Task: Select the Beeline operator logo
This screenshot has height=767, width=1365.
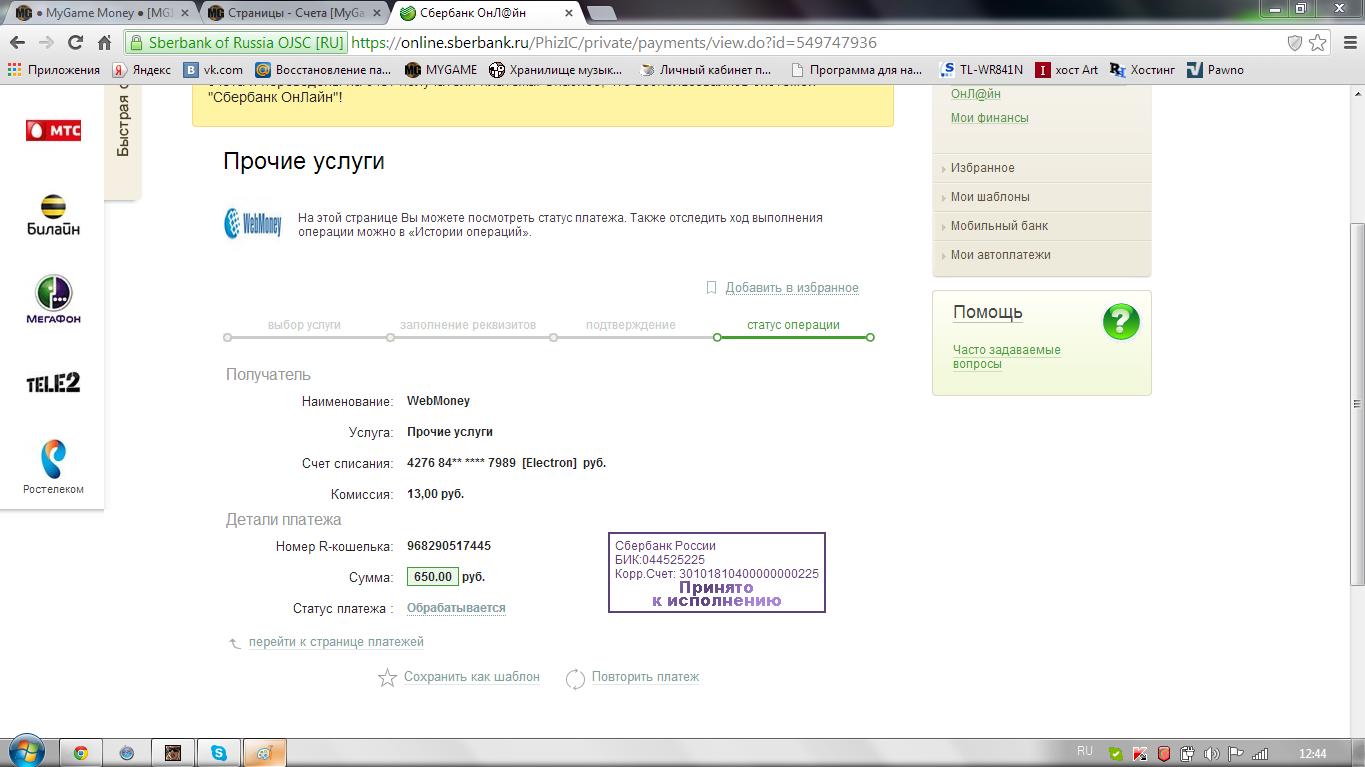Action: pyautogui.click(x=53, y=215)
